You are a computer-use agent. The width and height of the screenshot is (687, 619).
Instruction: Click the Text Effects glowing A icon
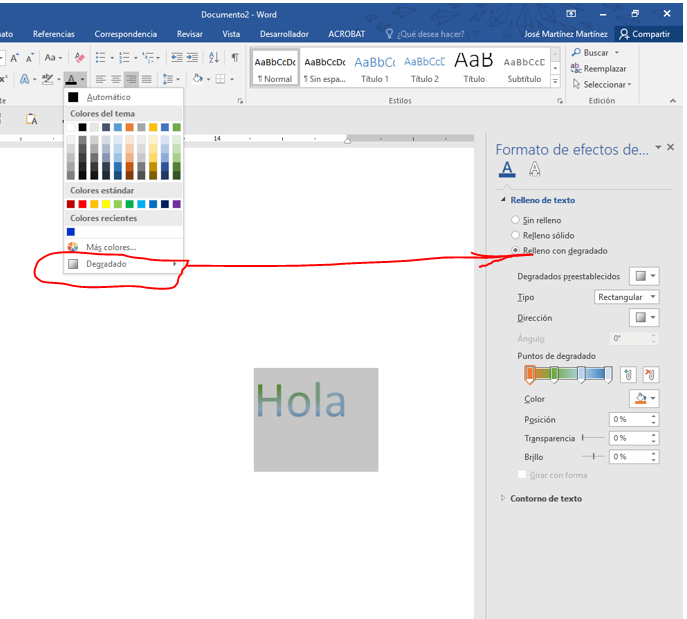pos(25,79)
